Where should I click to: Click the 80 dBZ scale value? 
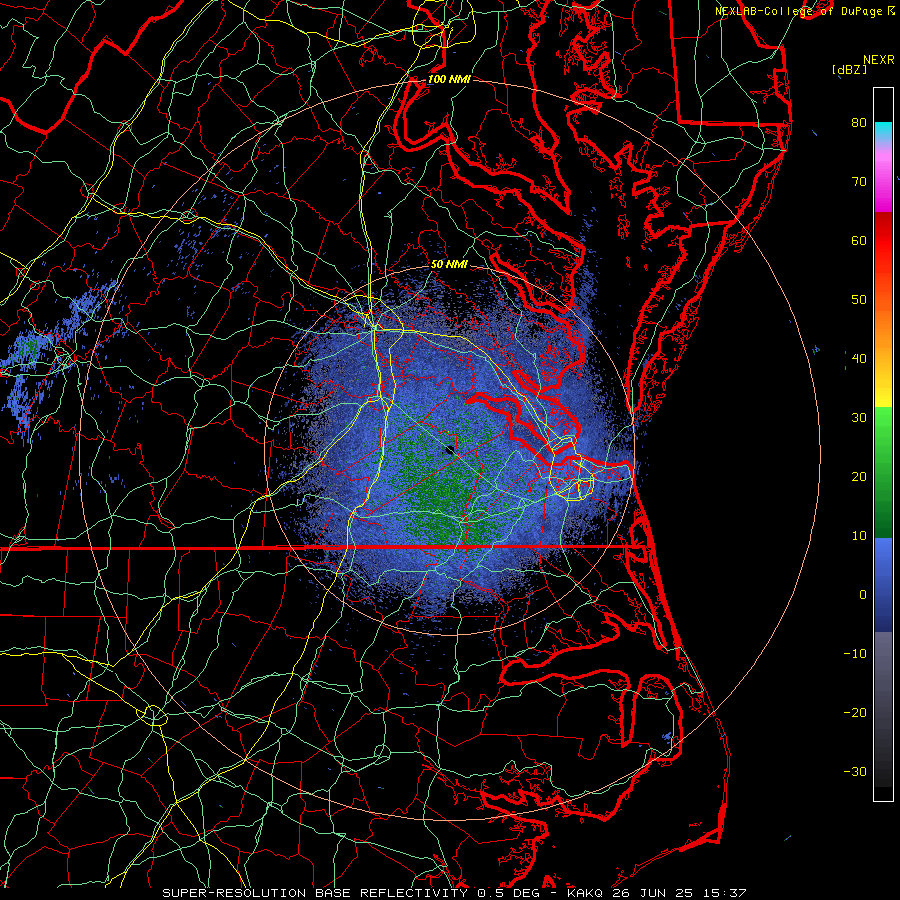point(859,122)
